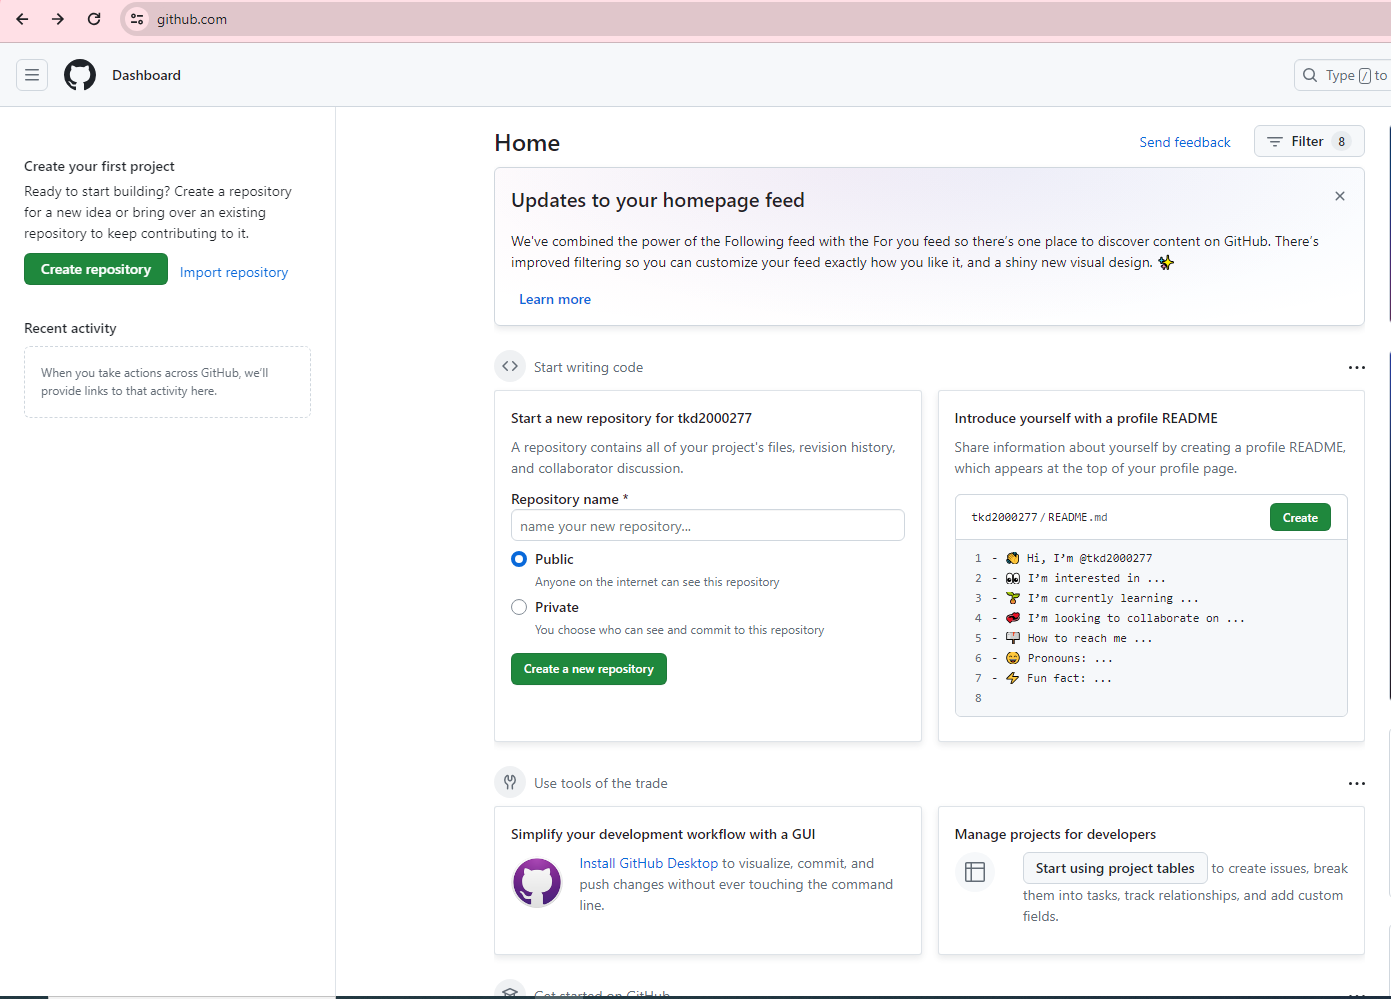Dismiss the homepage feed updates banner
Viewport: 1391px width, 999px height.
(1339, 196)
